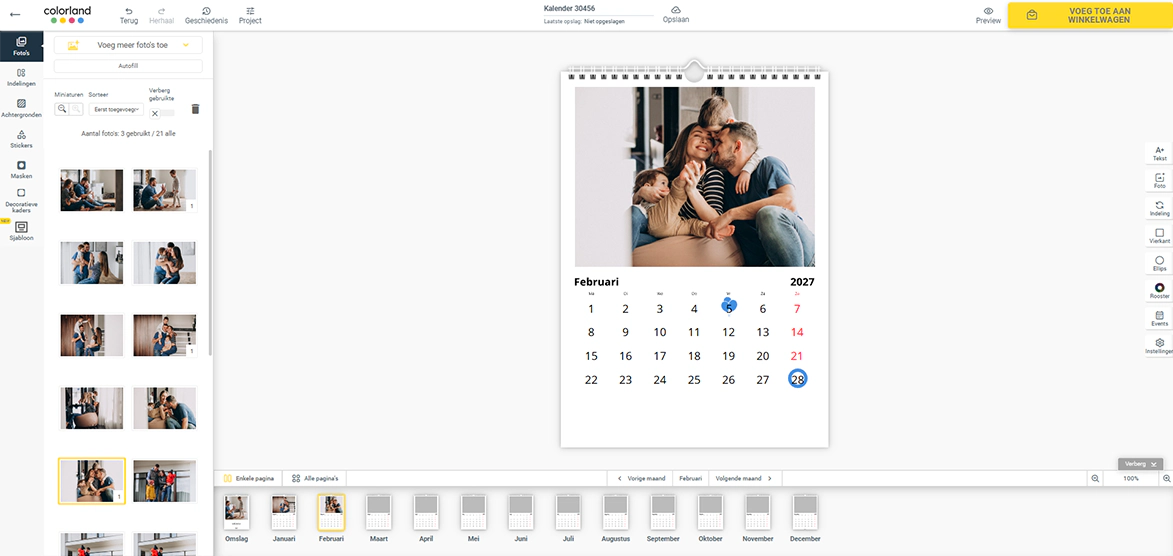The image size is (1173, 556).
Task: Go to Volgende maand
Action: coord(744,478)
